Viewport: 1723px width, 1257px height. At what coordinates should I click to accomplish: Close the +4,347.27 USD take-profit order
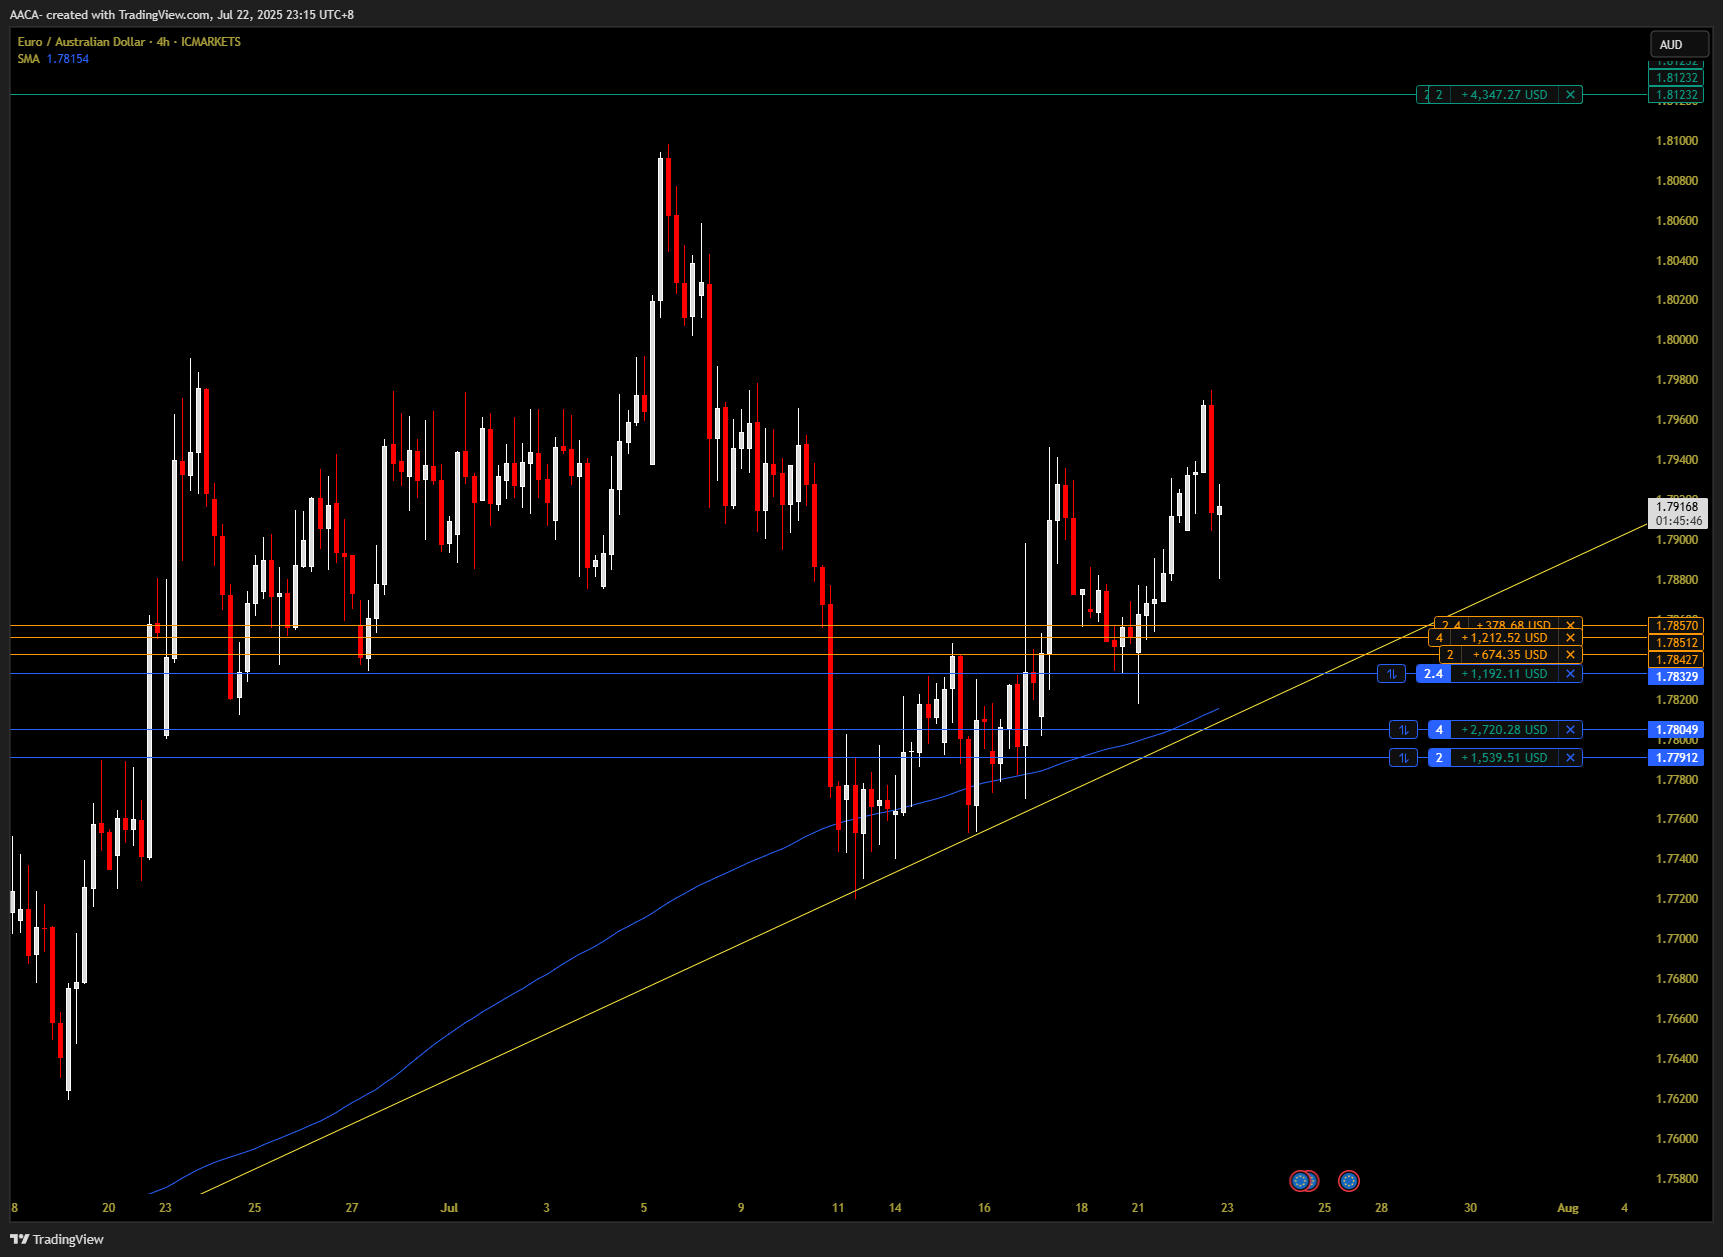click(x=1570, y=95)
